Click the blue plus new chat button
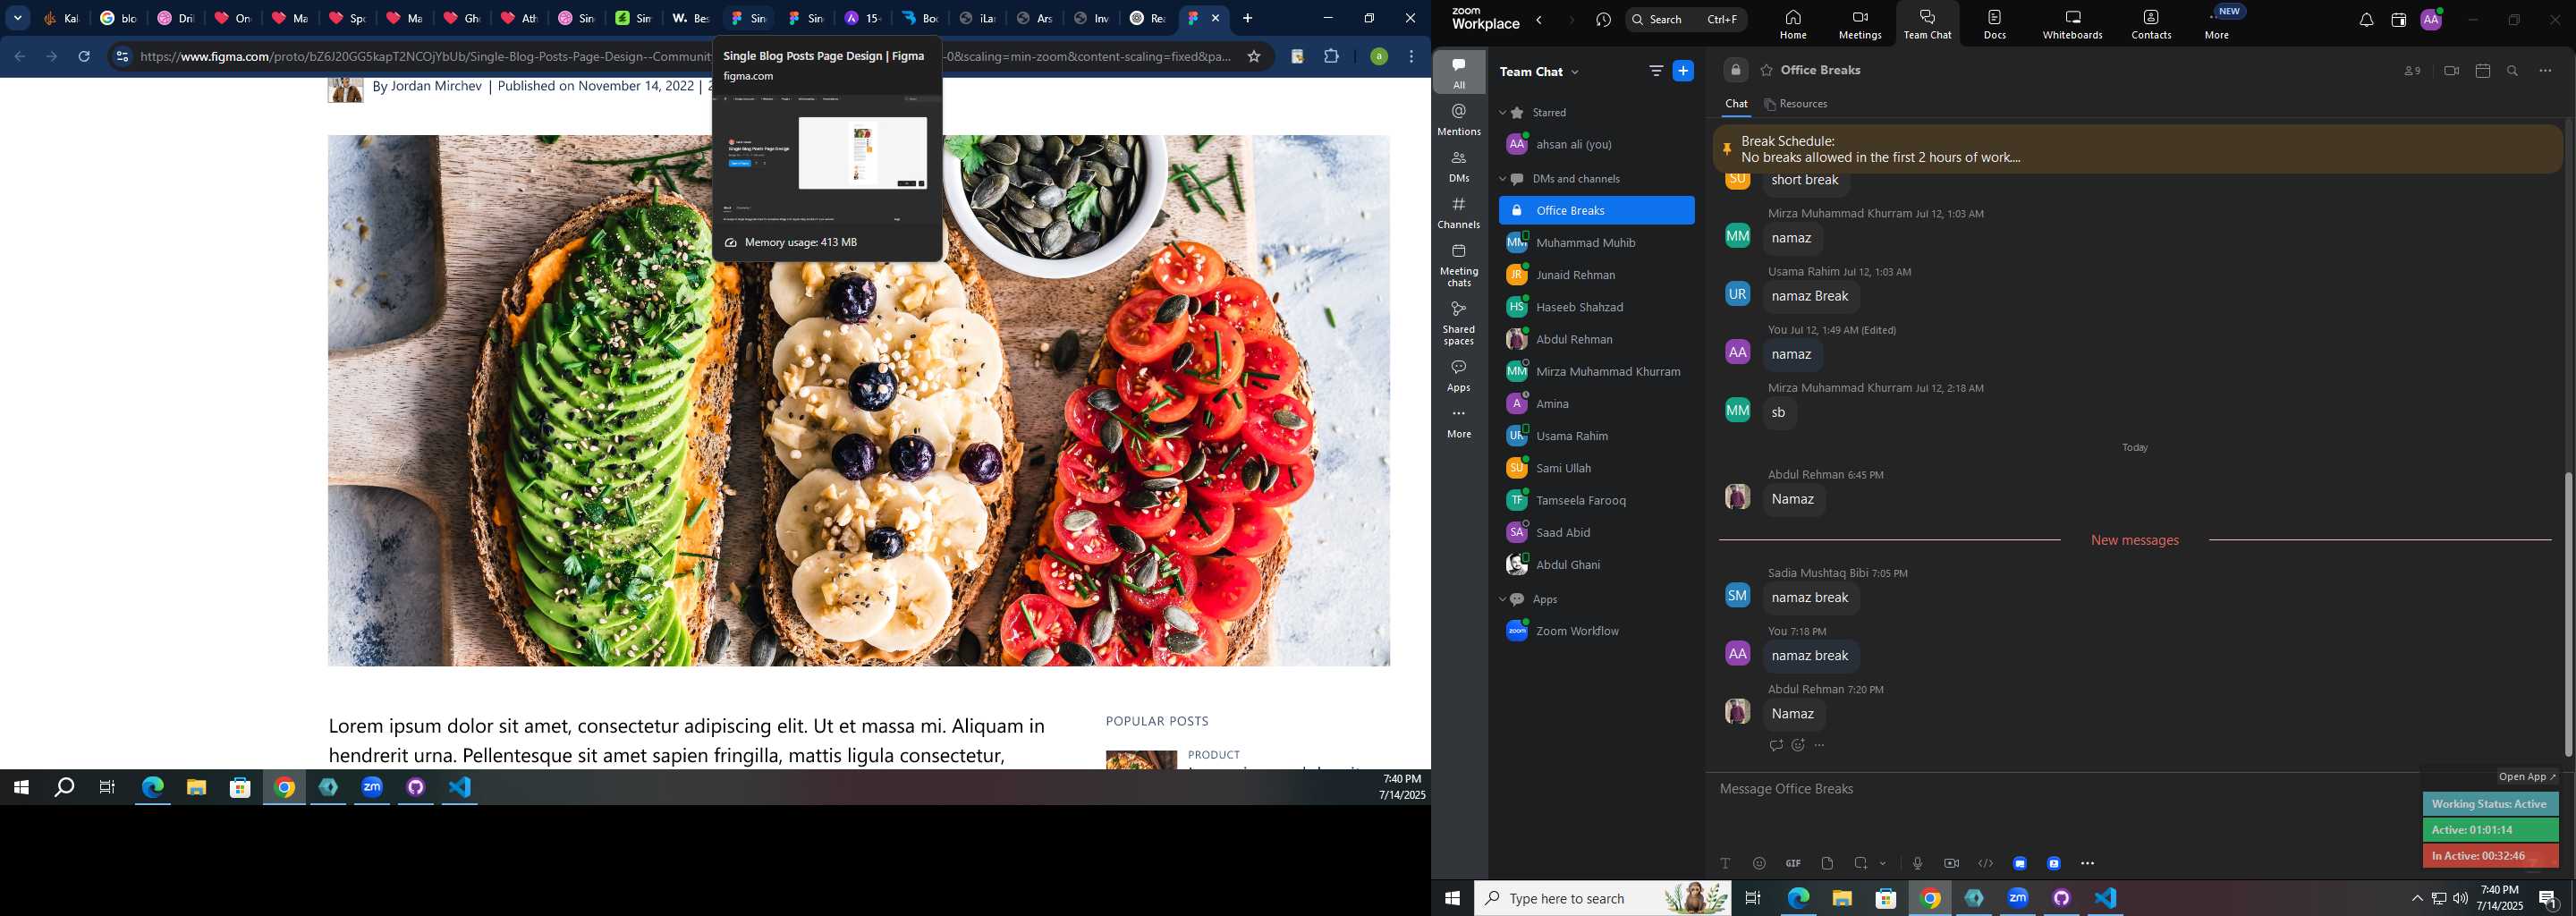Screen dimensions: 2576x916 pyautogui.click(x=1683, y=71)
